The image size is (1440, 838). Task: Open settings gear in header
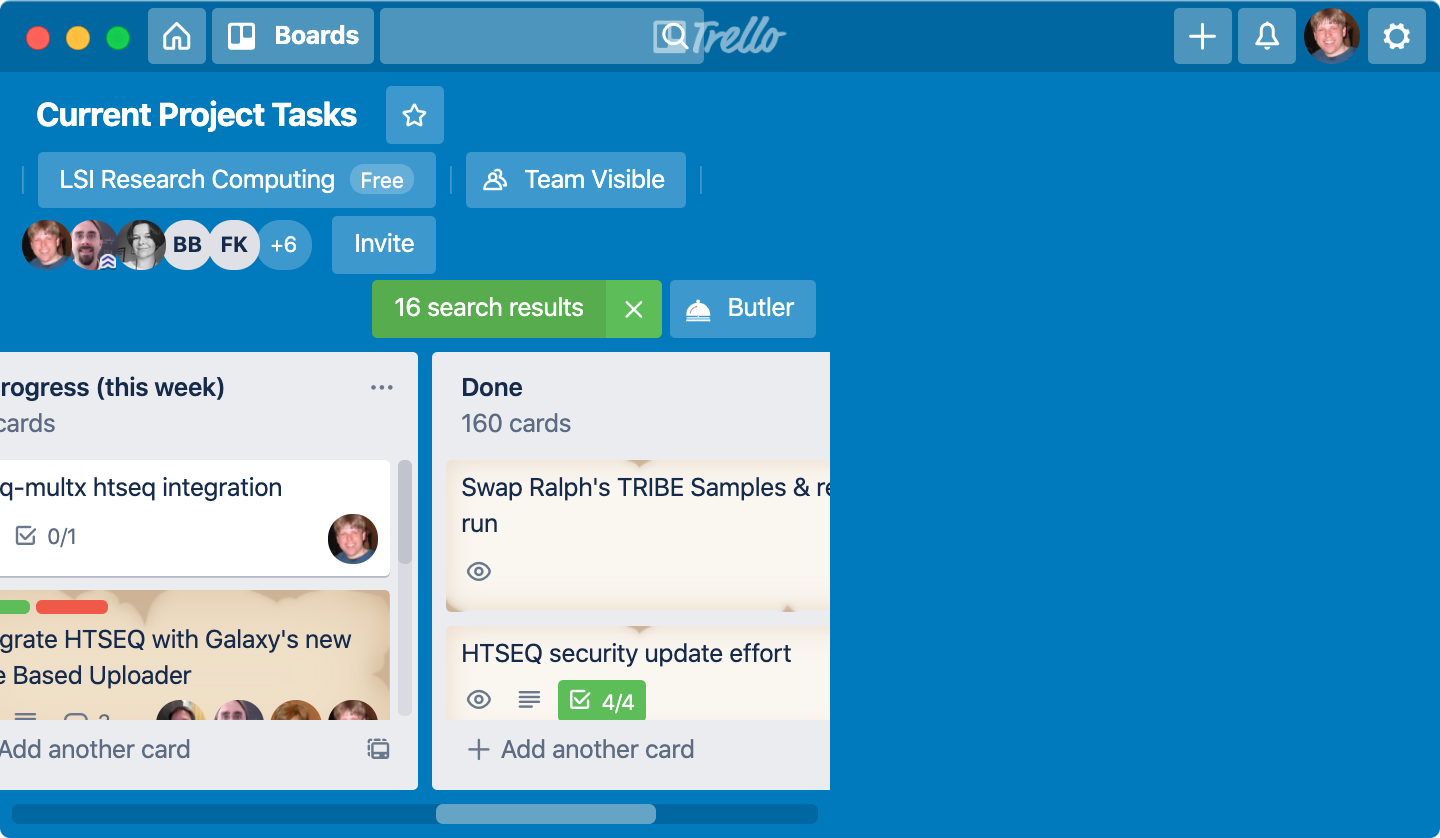click(x=1397, y=36)
